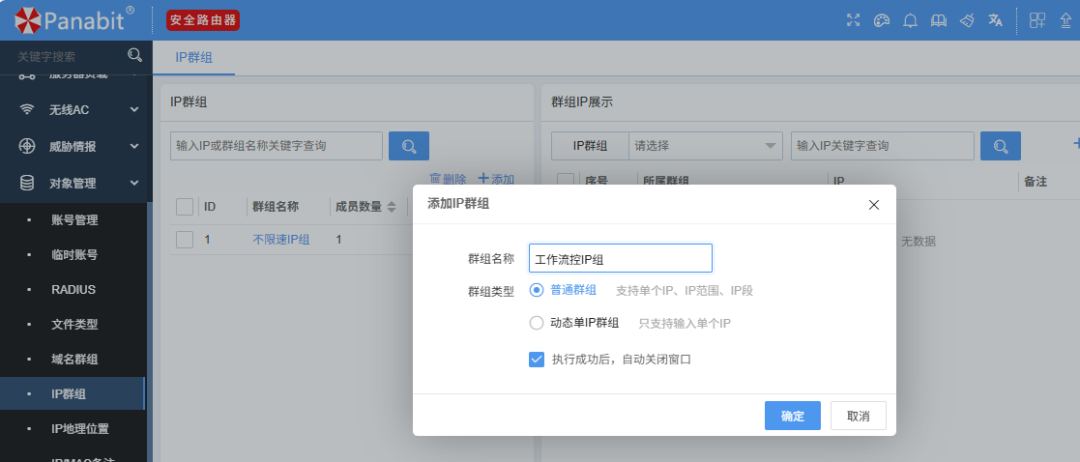Select 普通群组 radio option
1080x462 pixels.
537,291
